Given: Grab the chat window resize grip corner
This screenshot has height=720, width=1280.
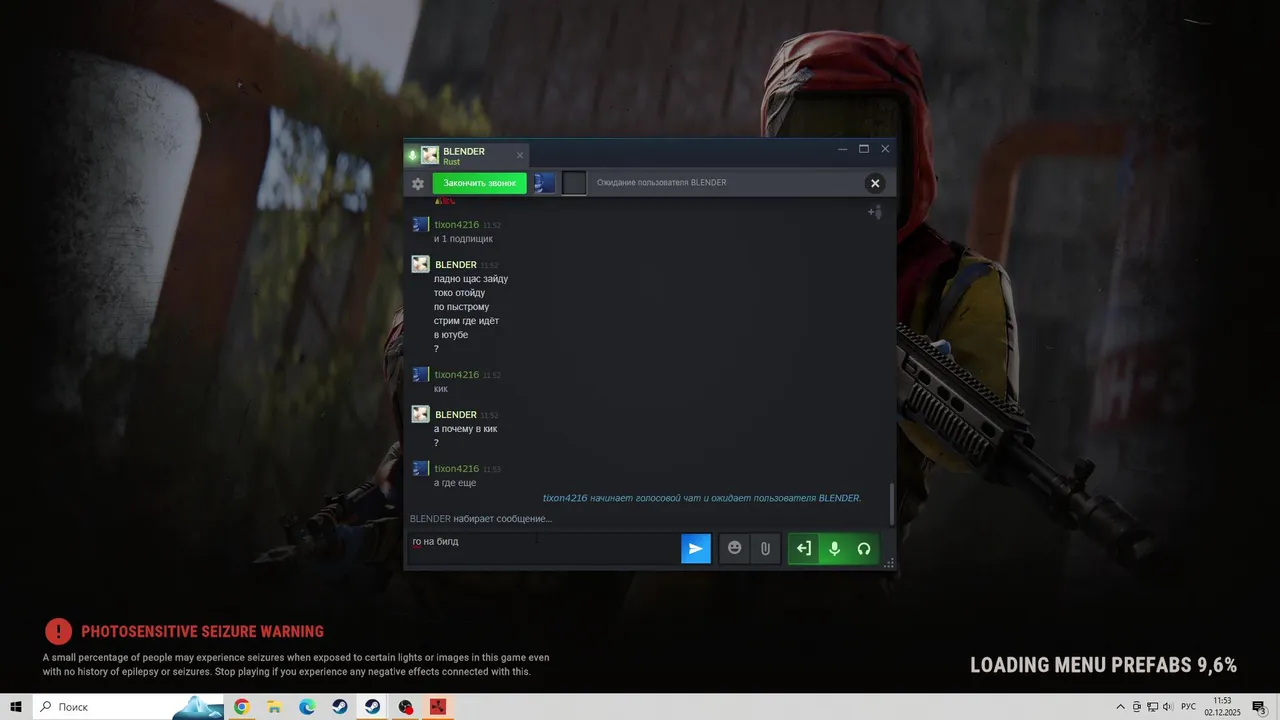Looking at the screenshot, I should [889, 564].
